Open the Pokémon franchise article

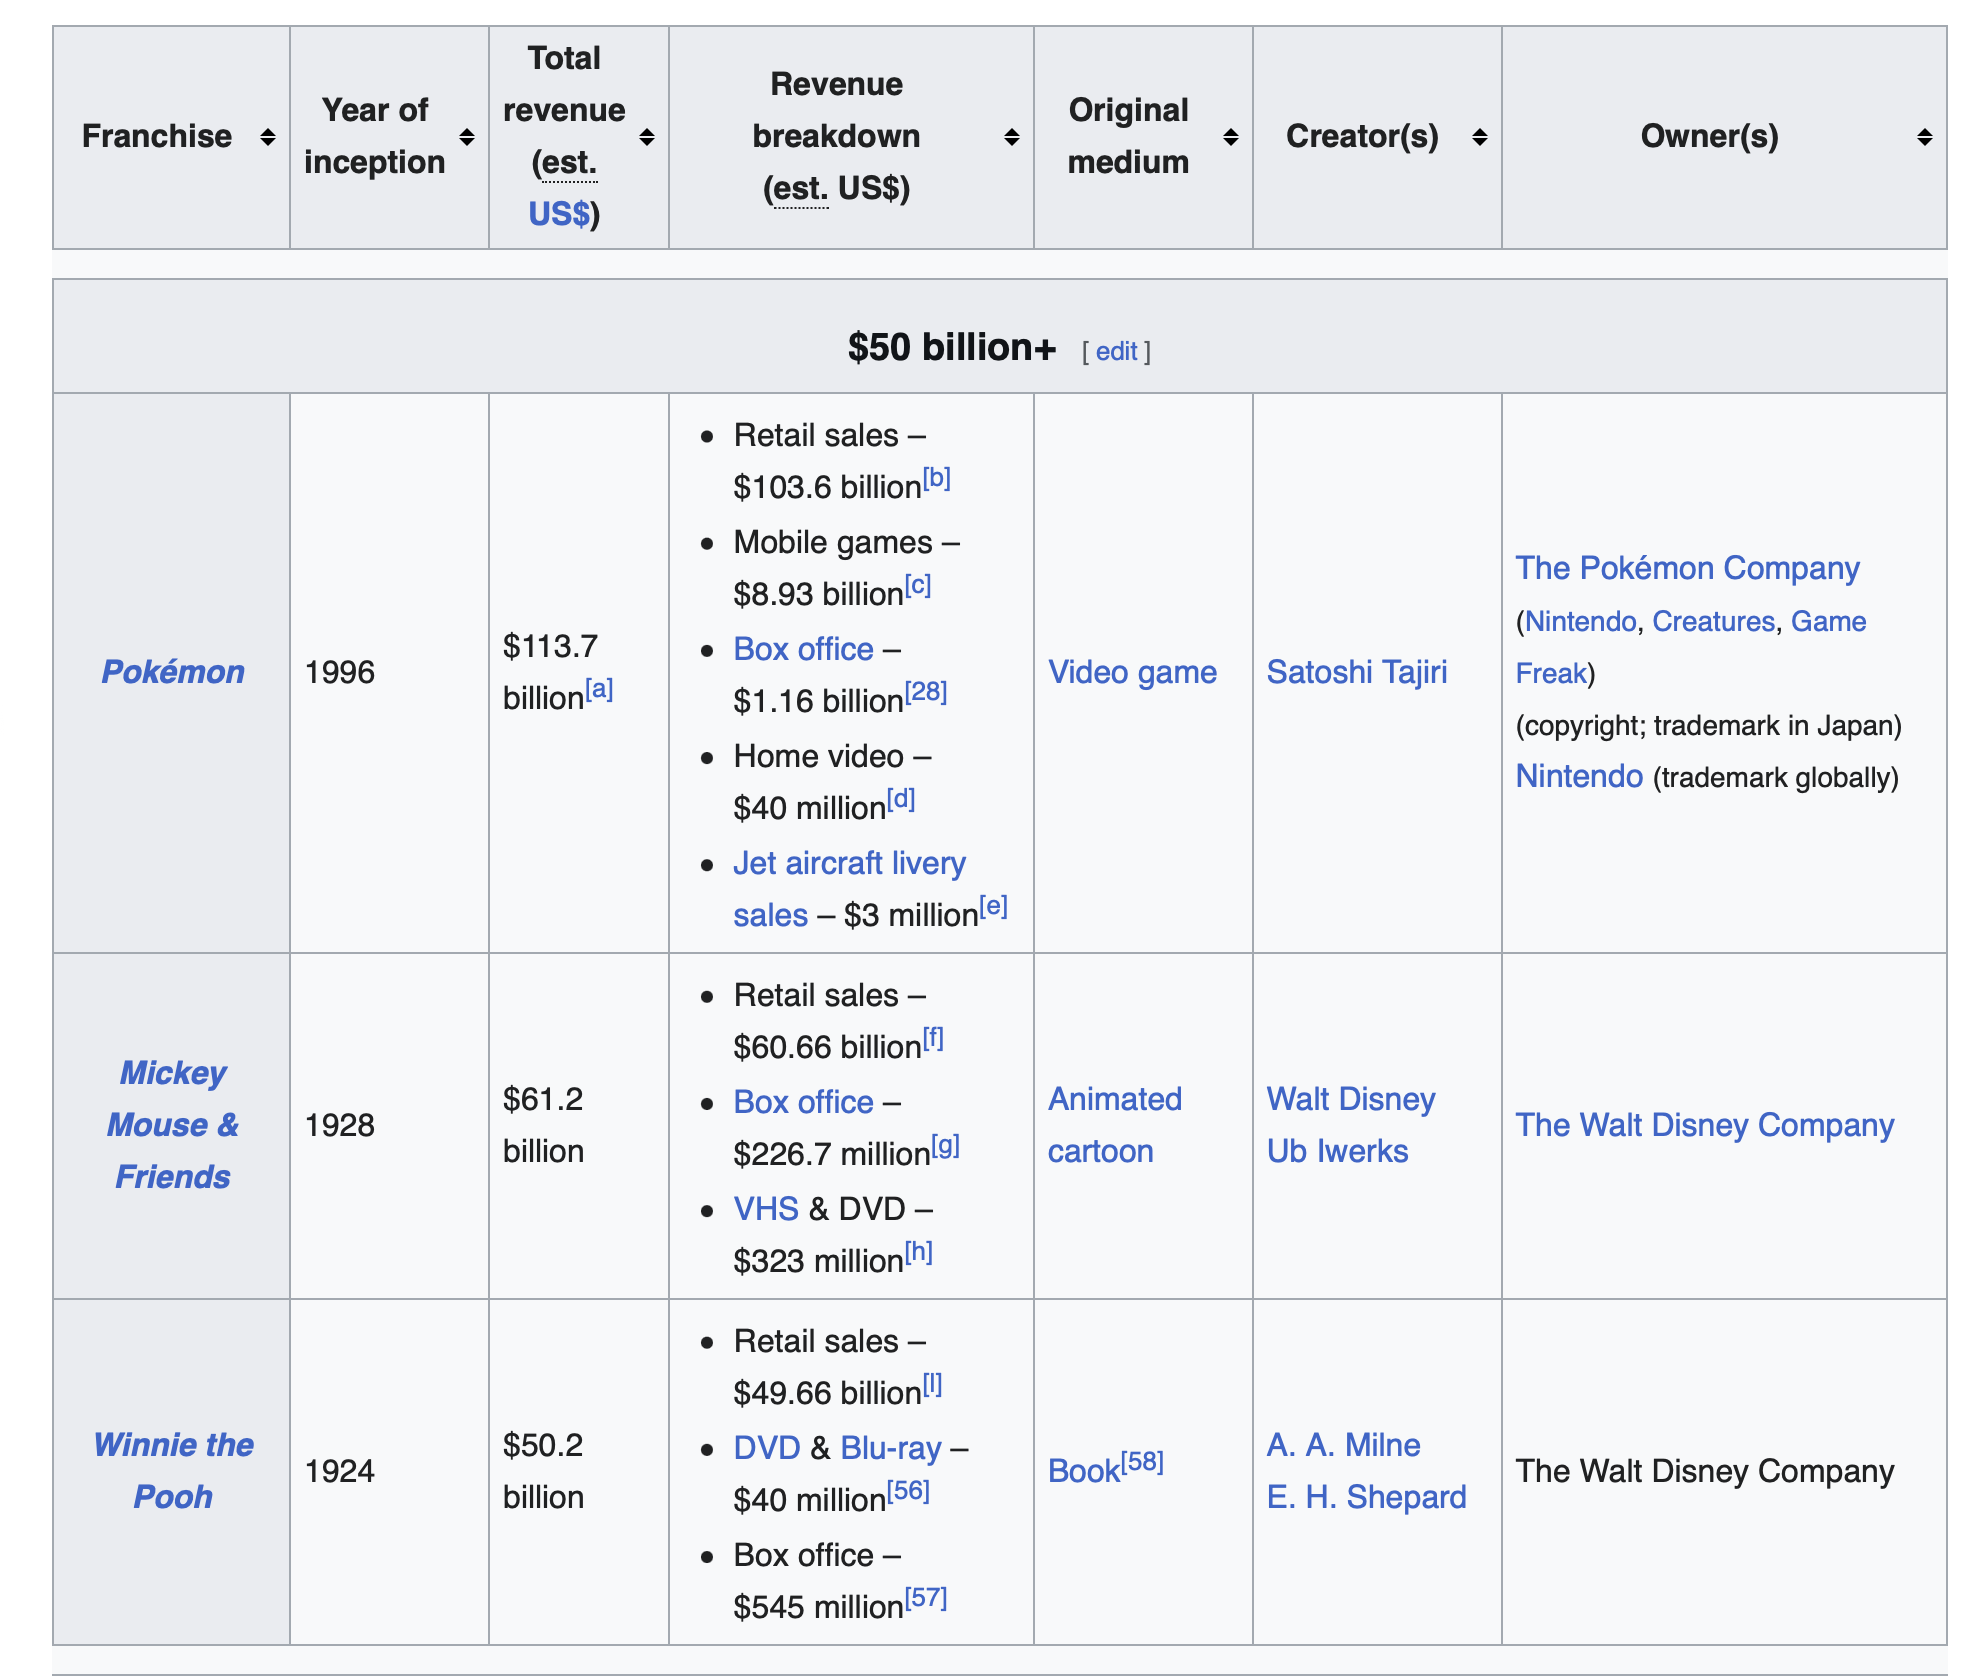[173, 672]
